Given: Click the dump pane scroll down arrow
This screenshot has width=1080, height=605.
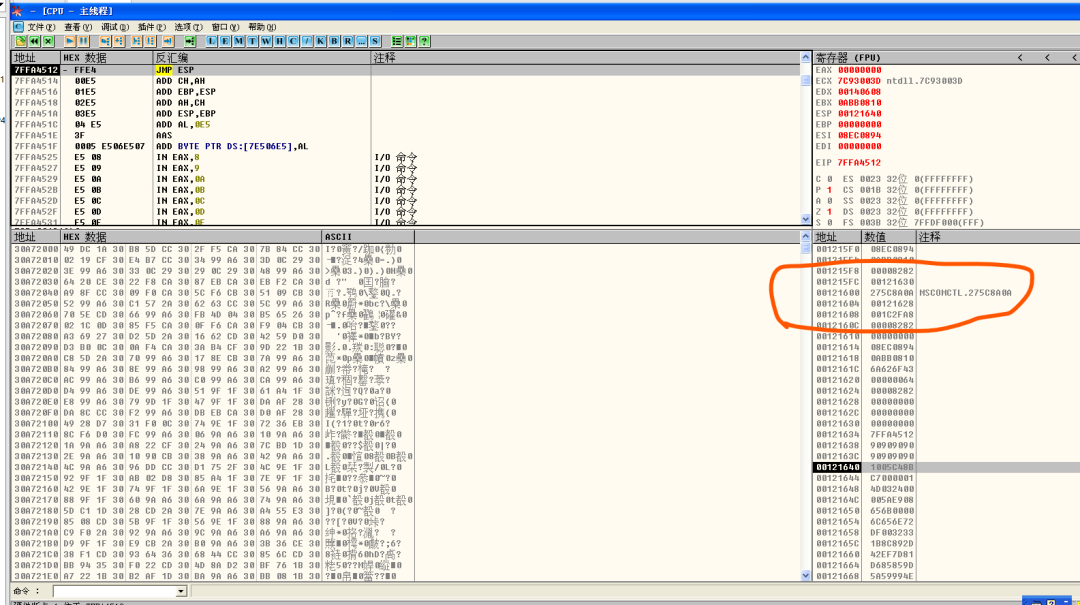Looking at the screenshot, I should click(x=806, y=575).
